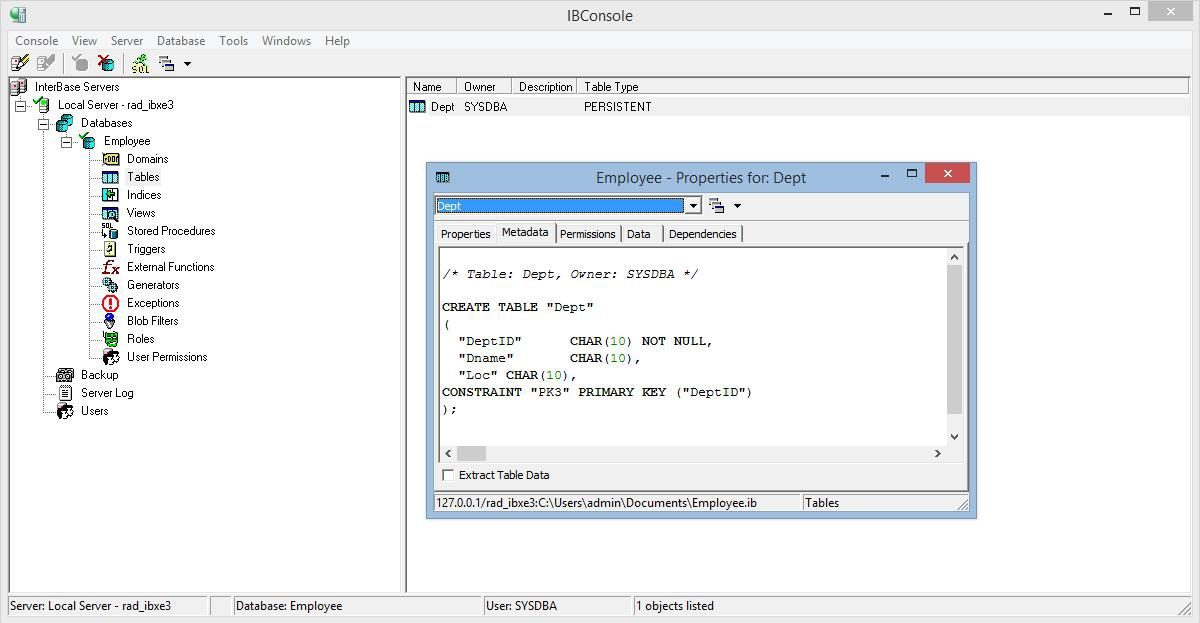Click the CREATE TABLE "Dept" line
The image size is (1200, 623).
pyautogui.click(x=518, y=307)
